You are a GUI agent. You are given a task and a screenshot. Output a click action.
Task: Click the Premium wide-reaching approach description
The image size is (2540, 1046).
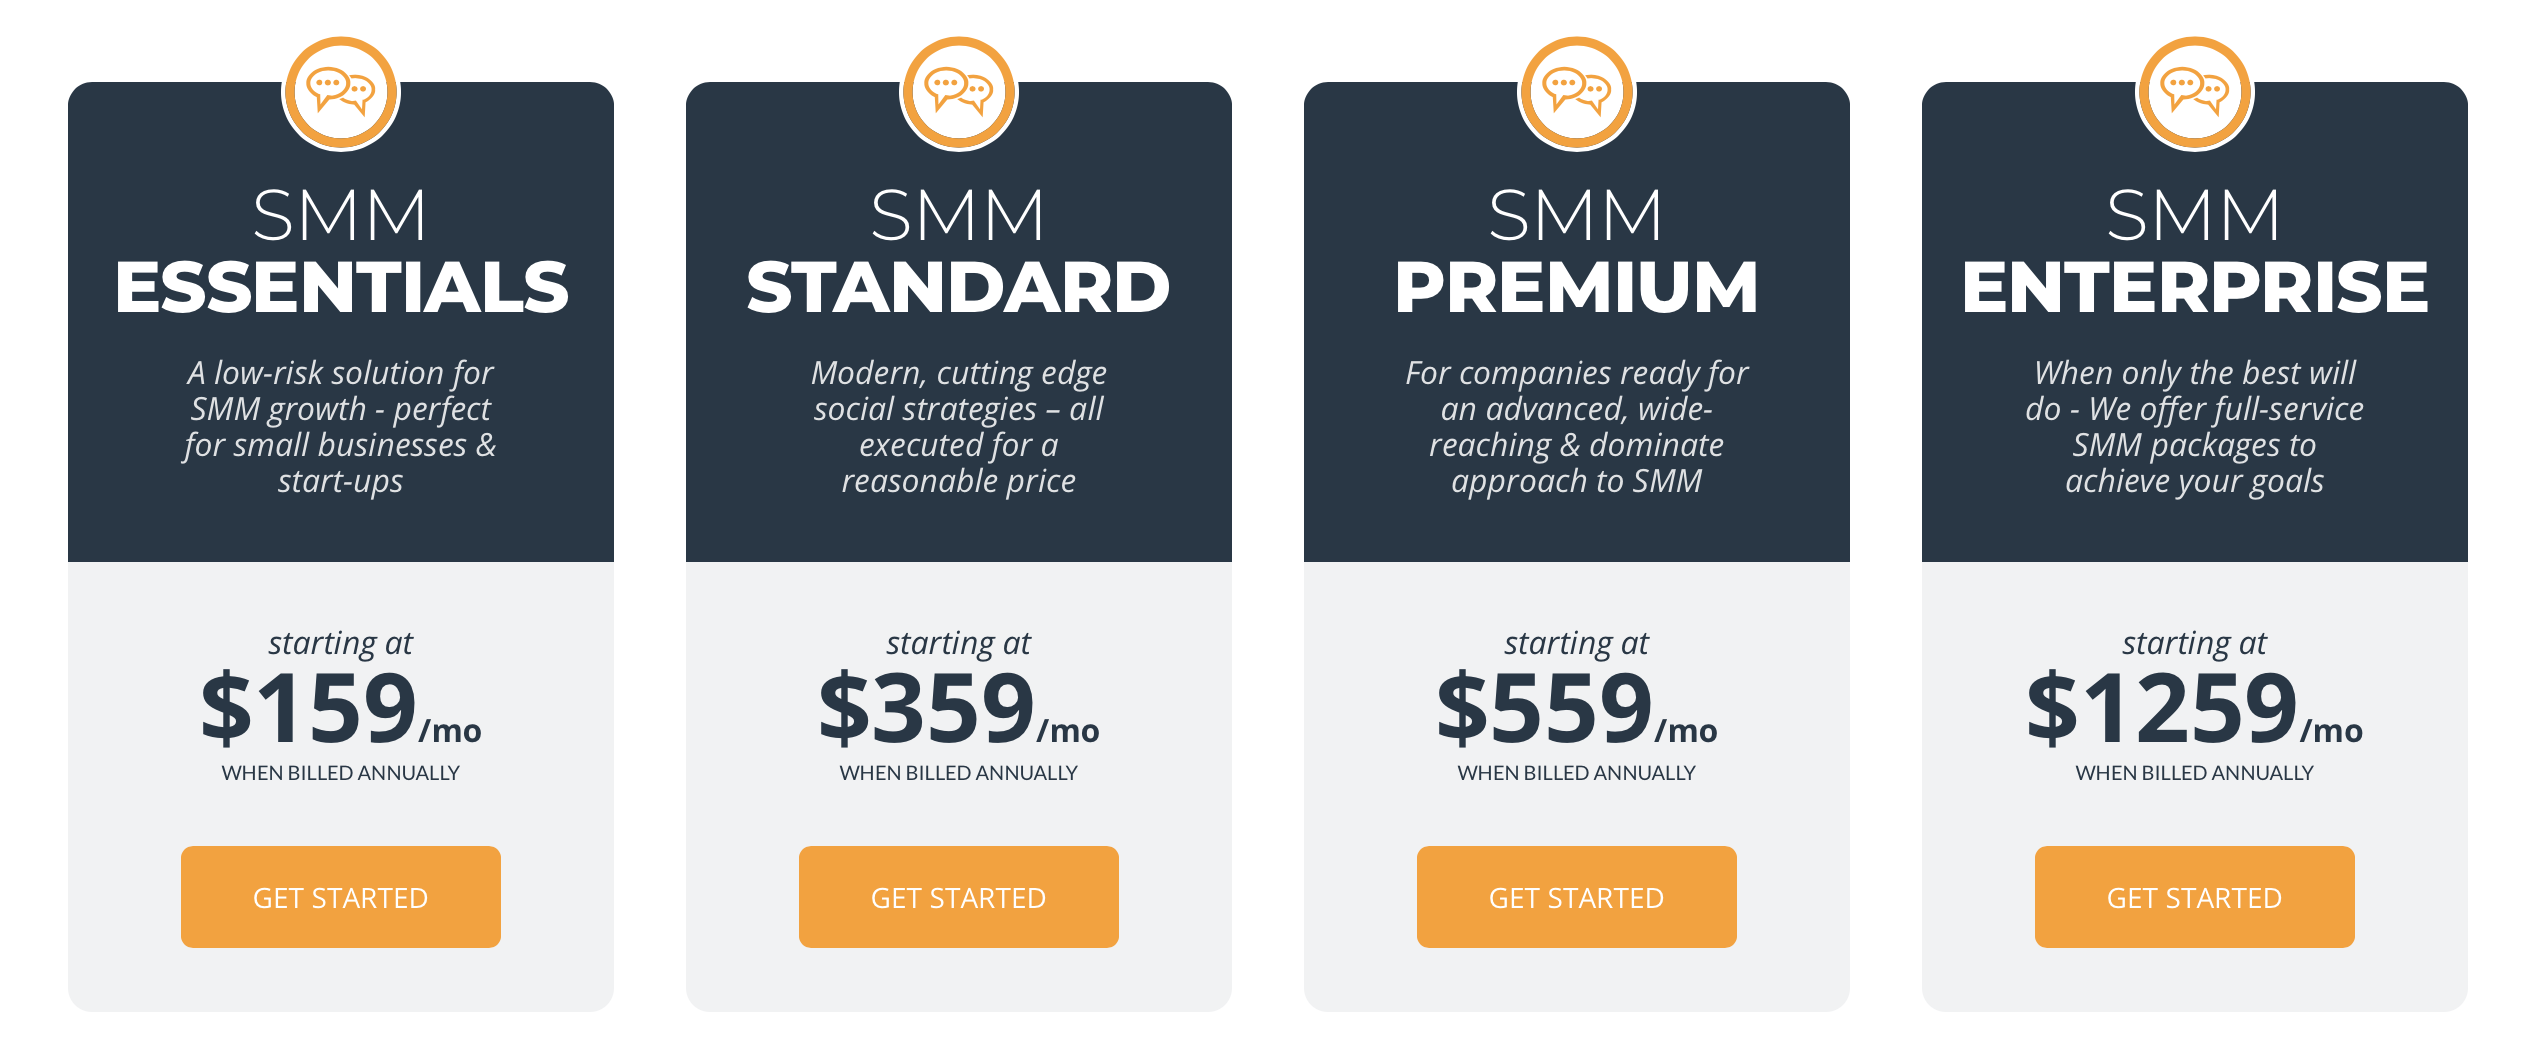1577,427
